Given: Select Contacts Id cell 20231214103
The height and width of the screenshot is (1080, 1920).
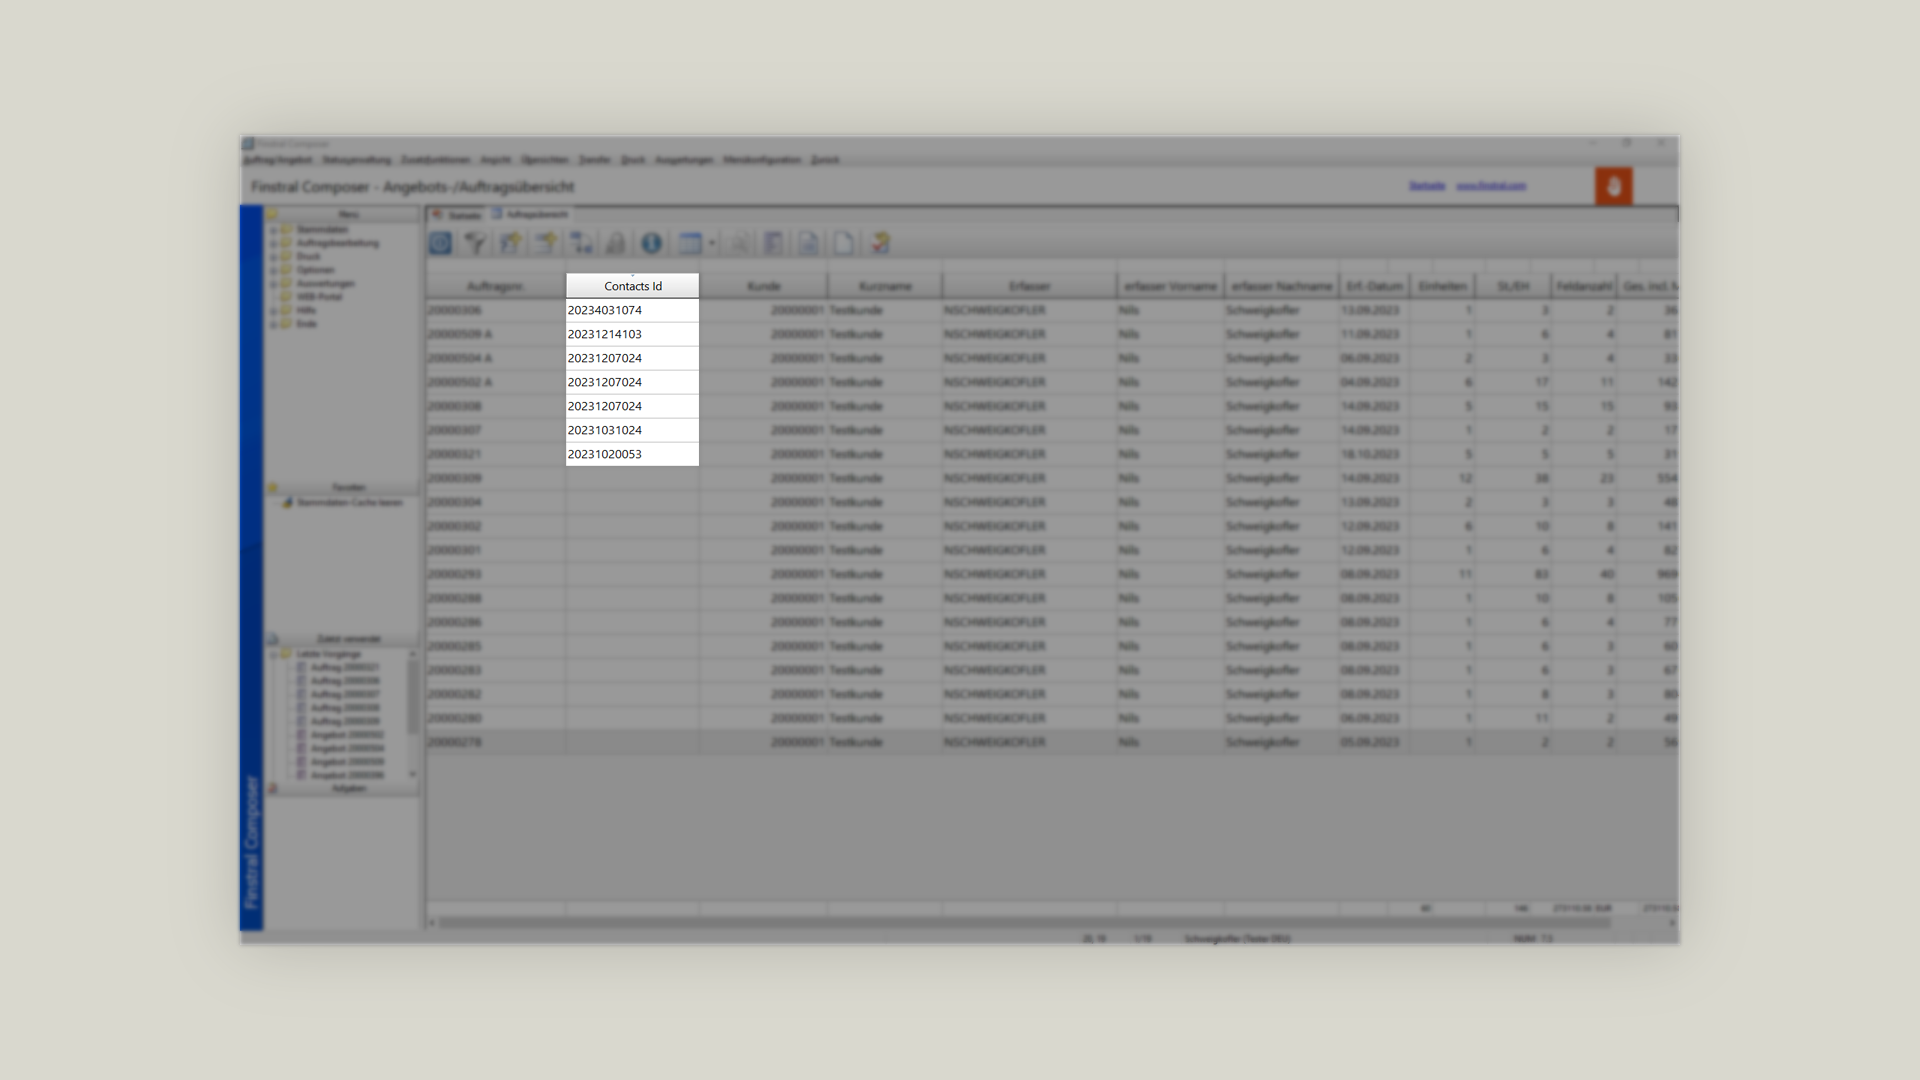Looking at the screenshot, I should (605, 334).
